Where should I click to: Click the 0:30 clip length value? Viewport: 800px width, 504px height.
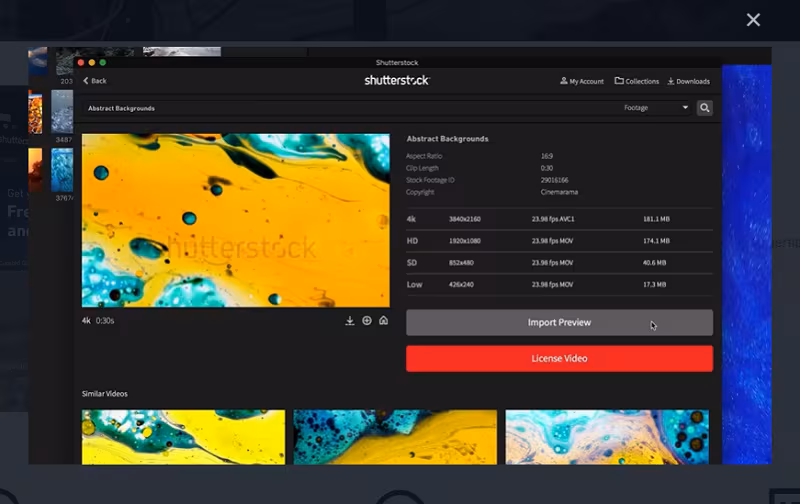click(546, 168)
